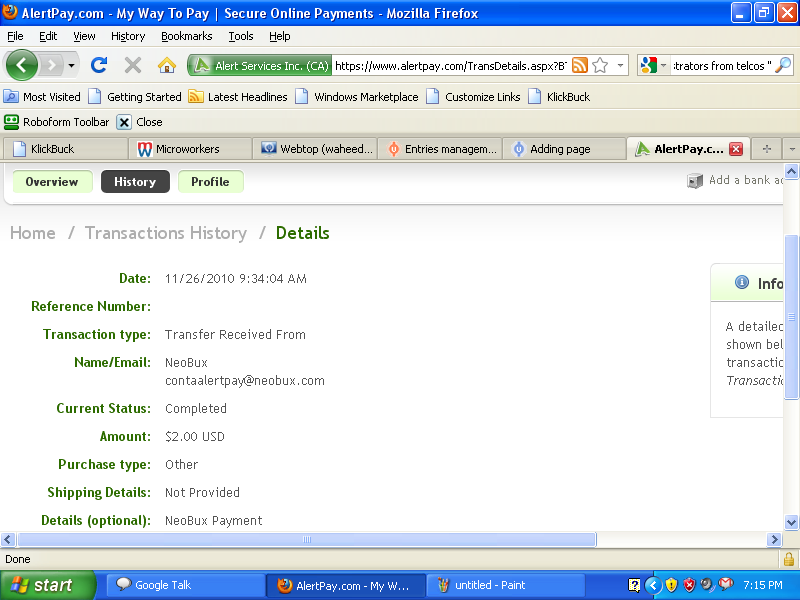Viewport: 800px width, 600px height.
Task: Click the red shield tray icon
Action: (689, 585)
